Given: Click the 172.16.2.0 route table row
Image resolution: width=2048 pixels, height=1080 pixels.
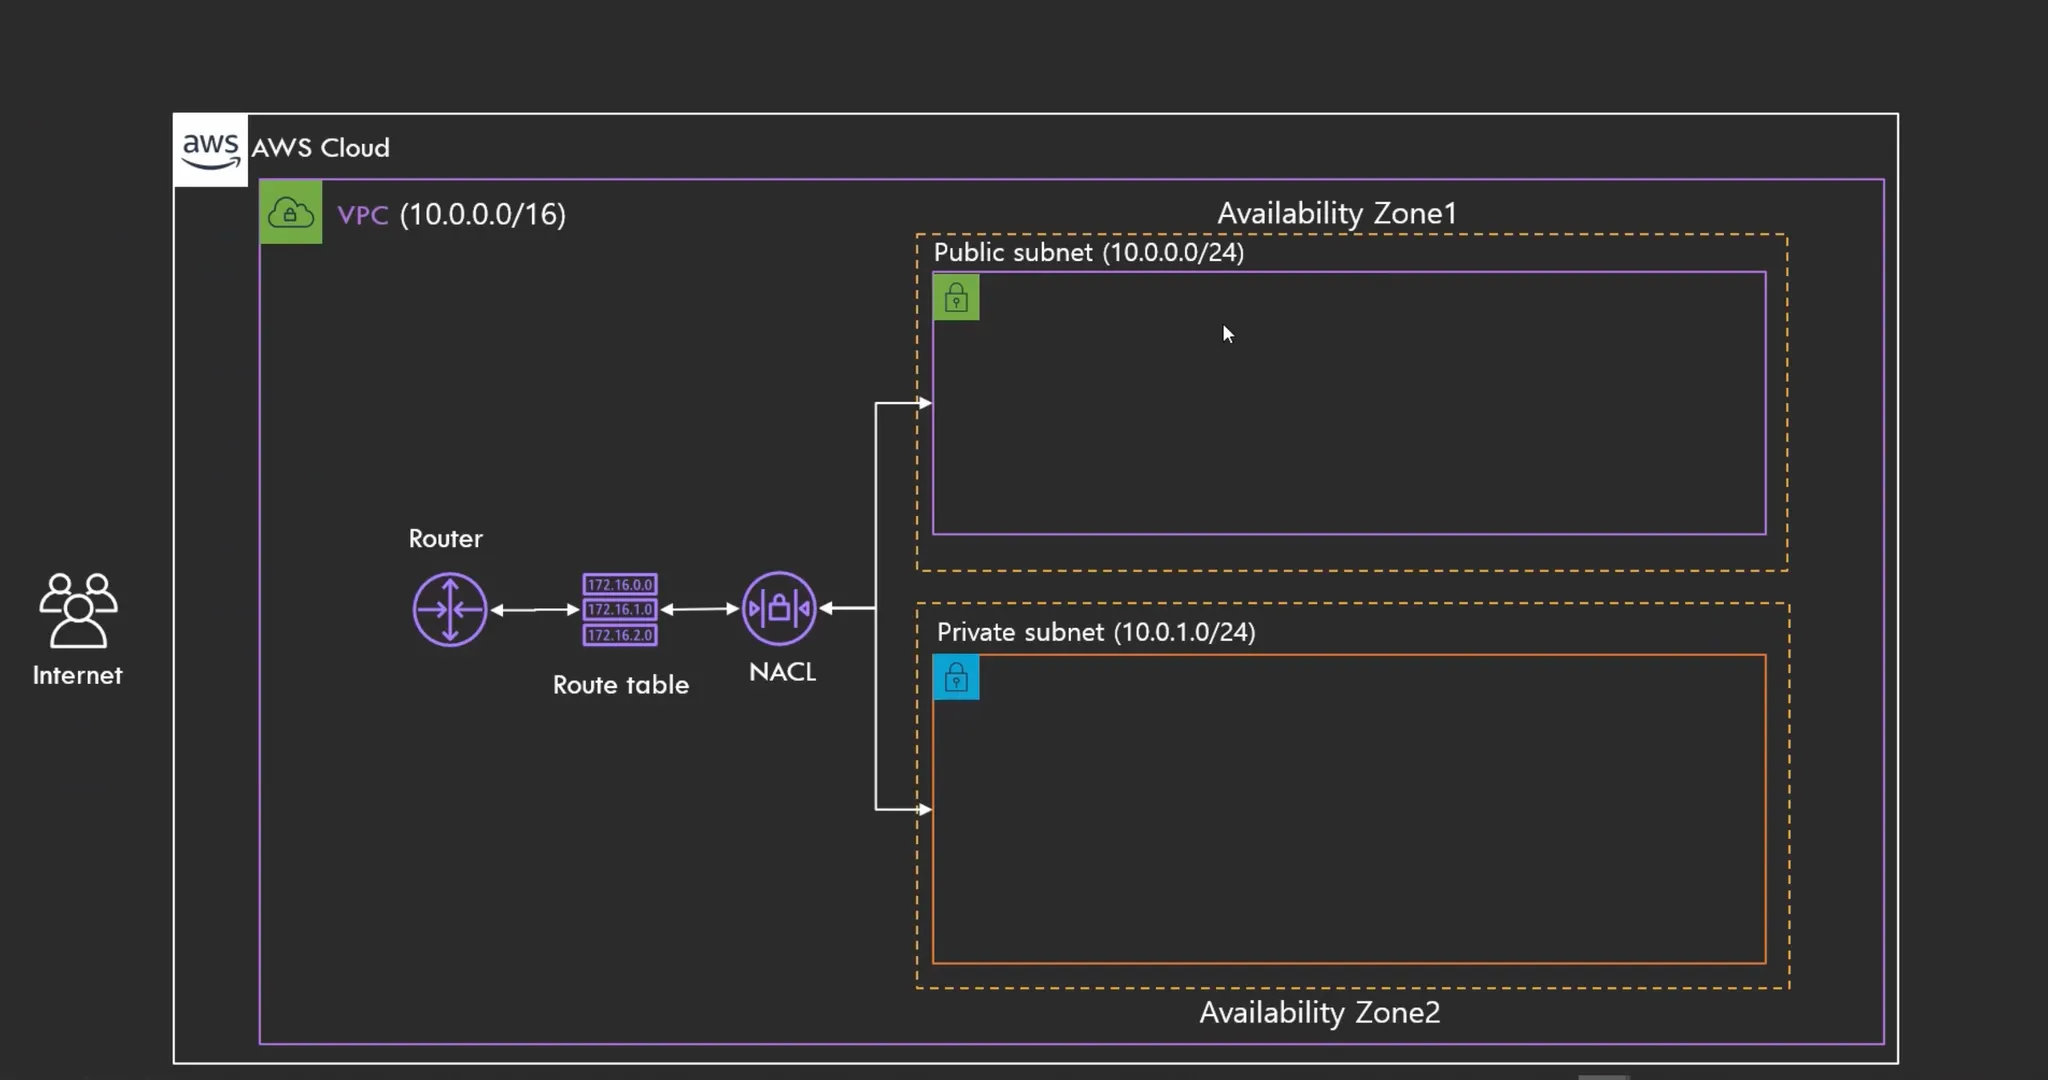Looking at the screenshot, I should click(x=620, y=635).
